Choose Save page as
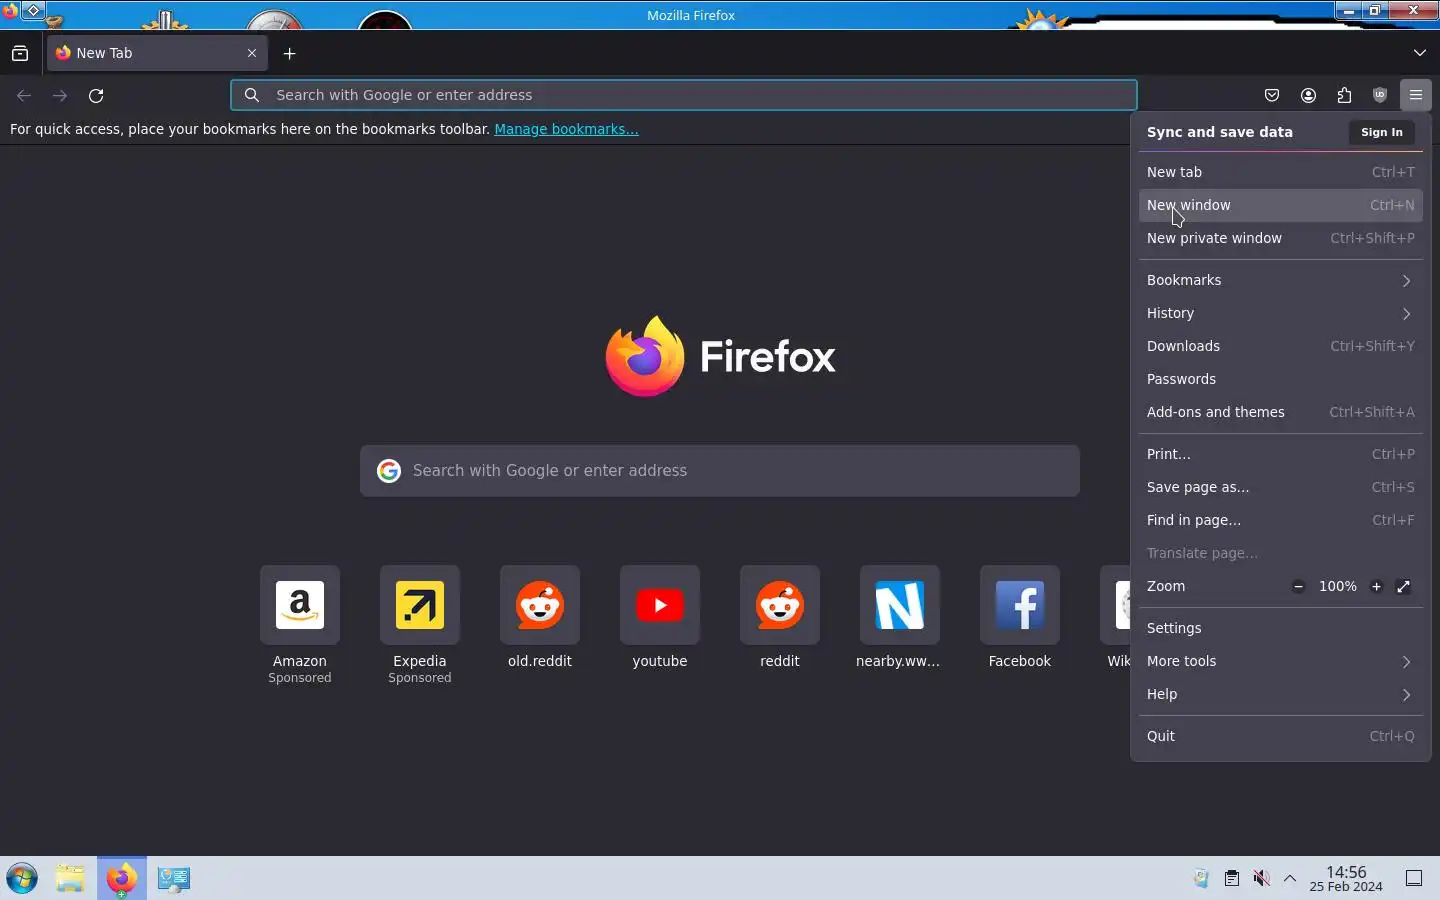 [1281, 487]
